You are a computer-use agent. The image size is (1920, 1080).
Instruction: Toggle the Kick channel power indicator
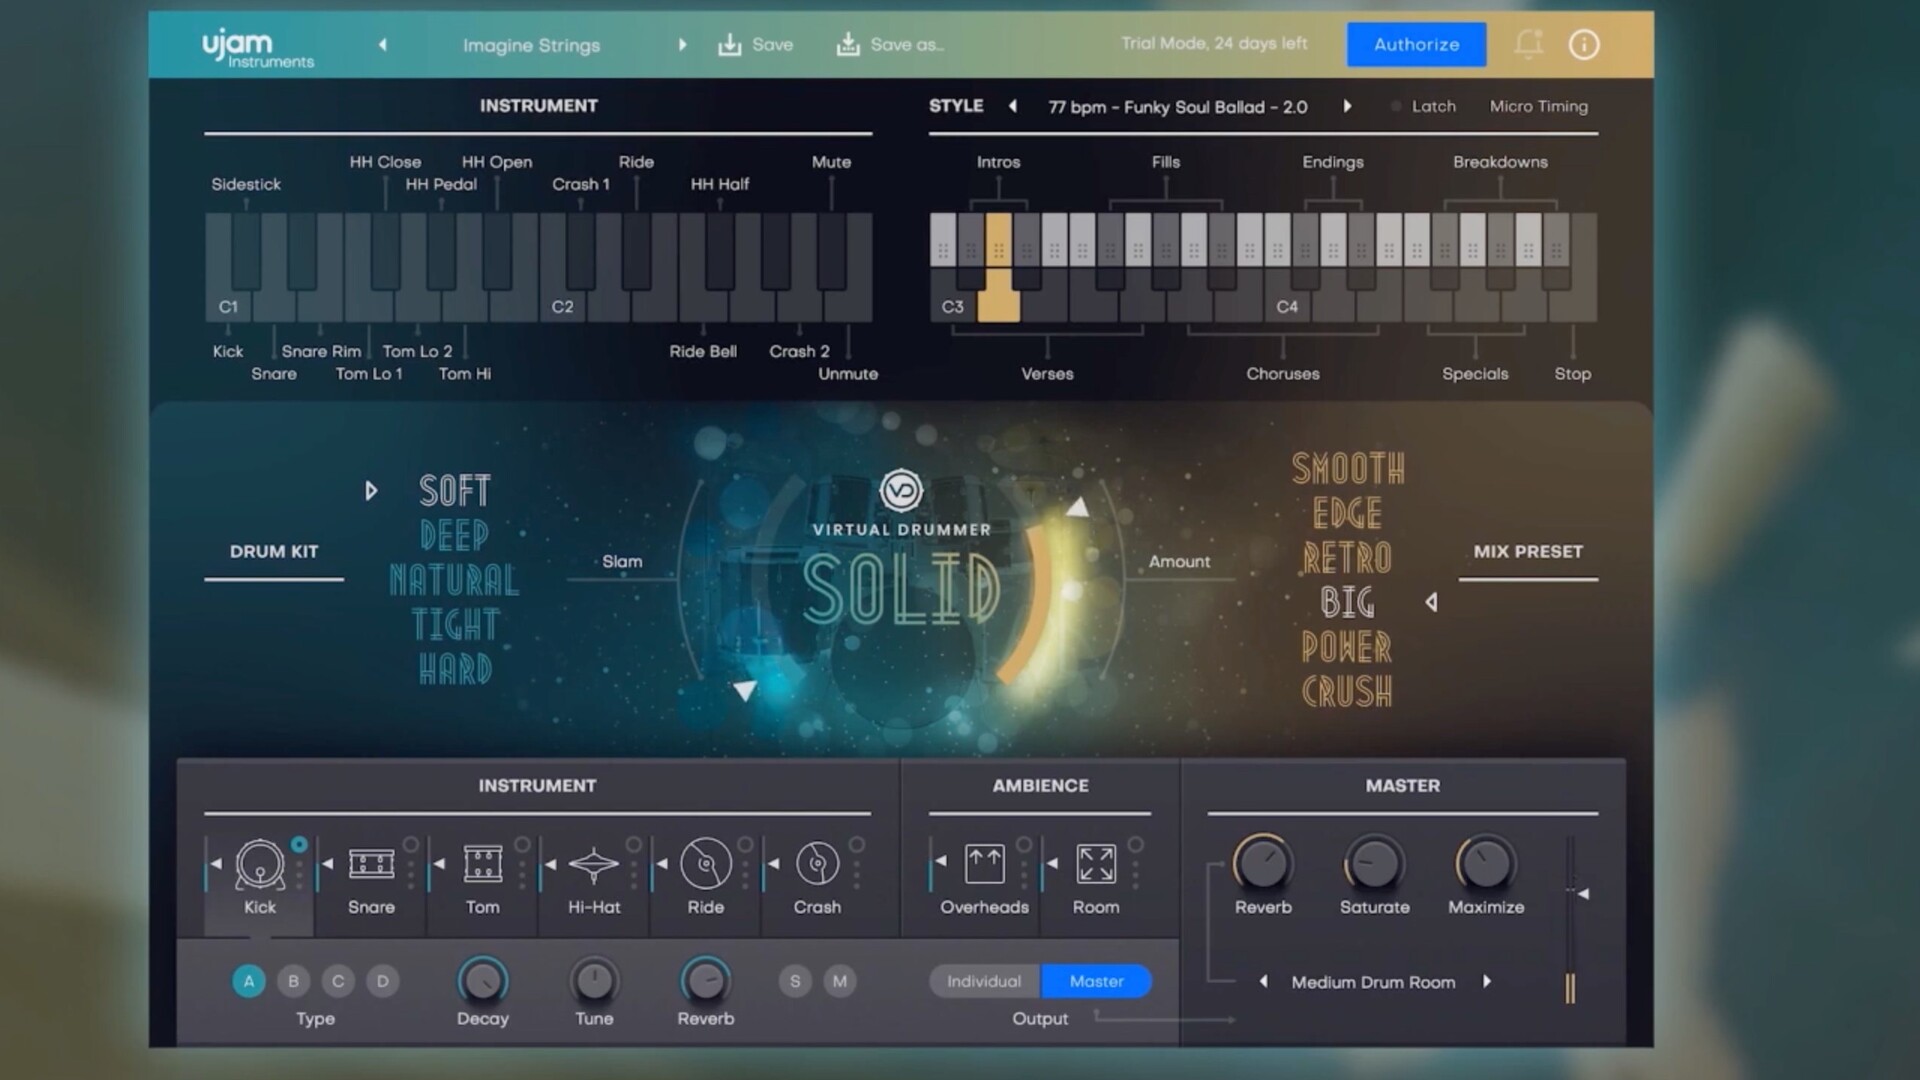click(299, 845)
